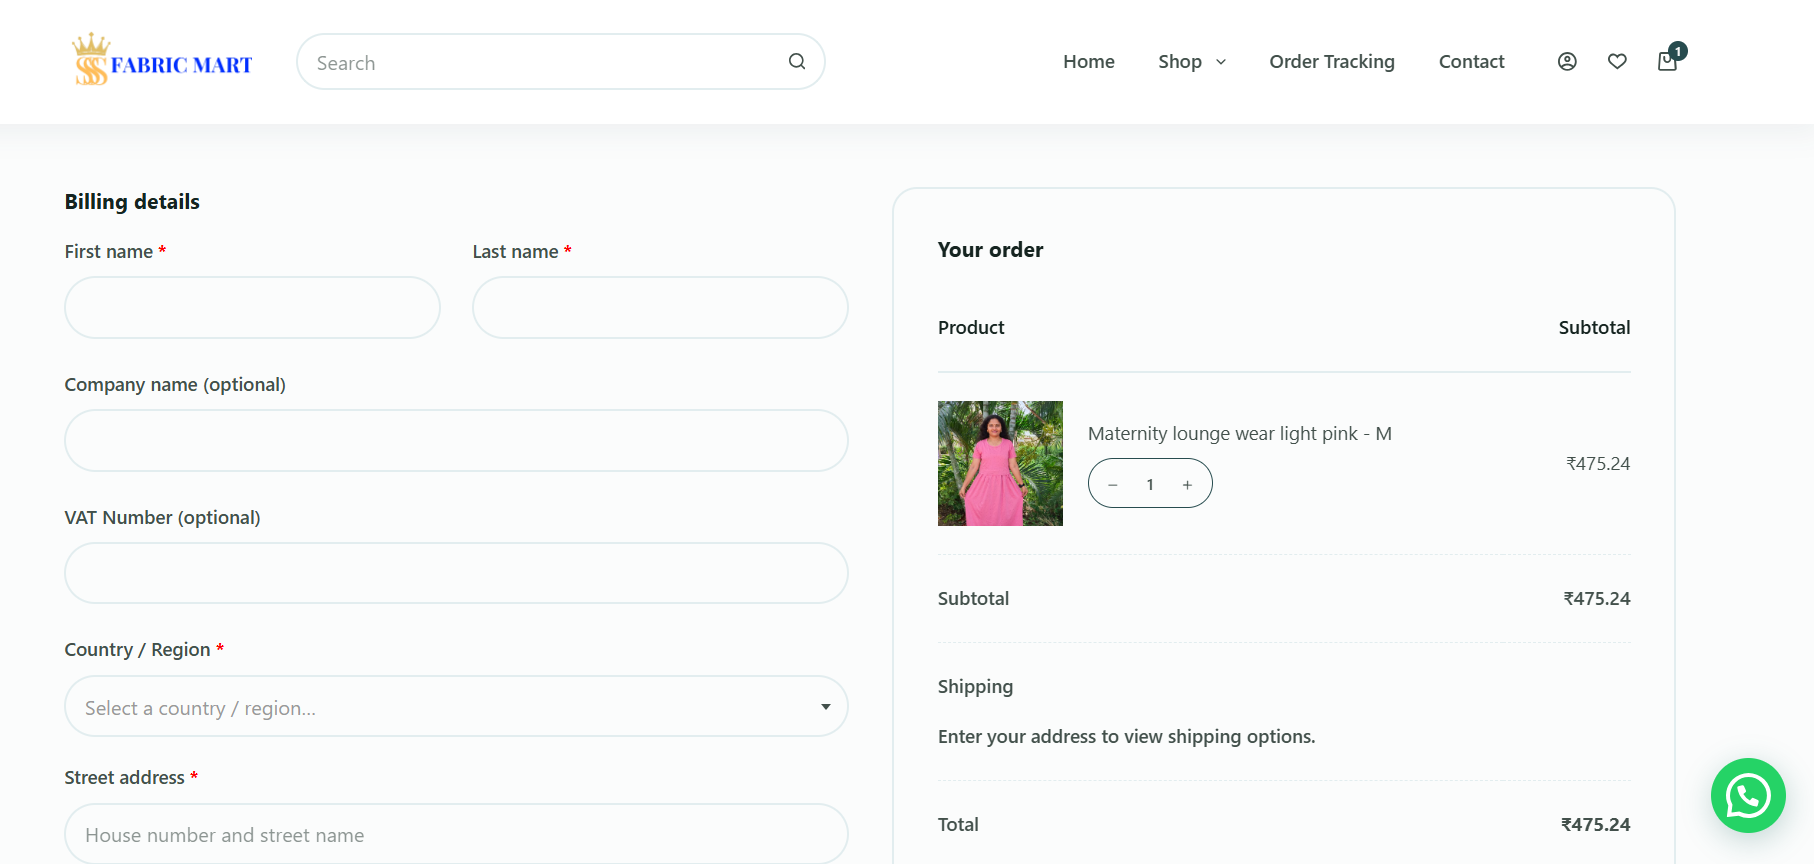This screenshot has width=1814, height=864.
Task: Open the Contact page link
Action: coord(1470,62)
